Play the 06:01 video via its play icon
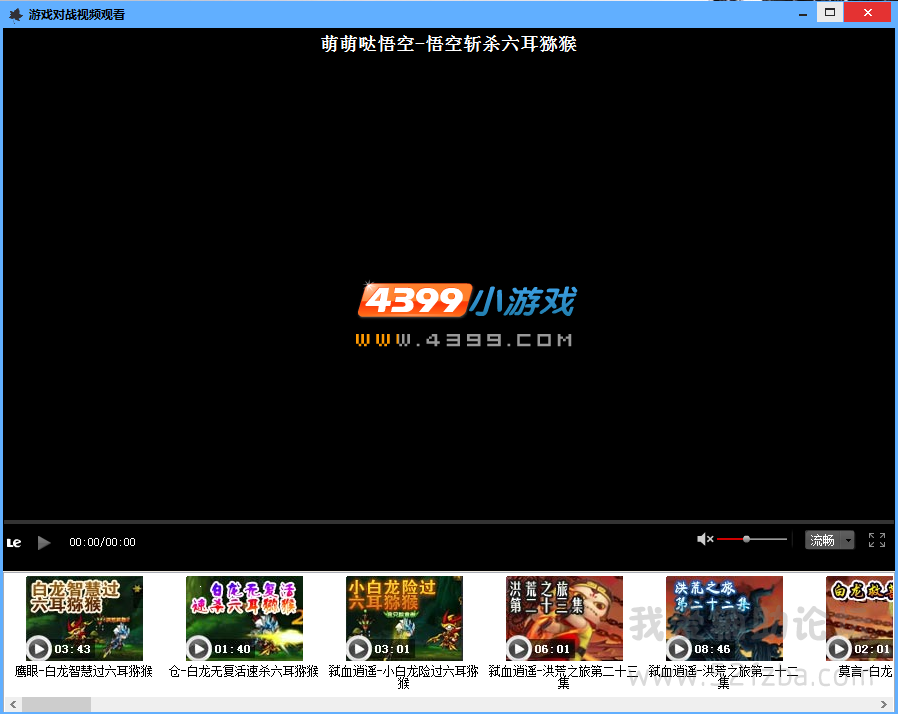Image resolution: width=898 pixels, height=714 pixels. point(518,649)
